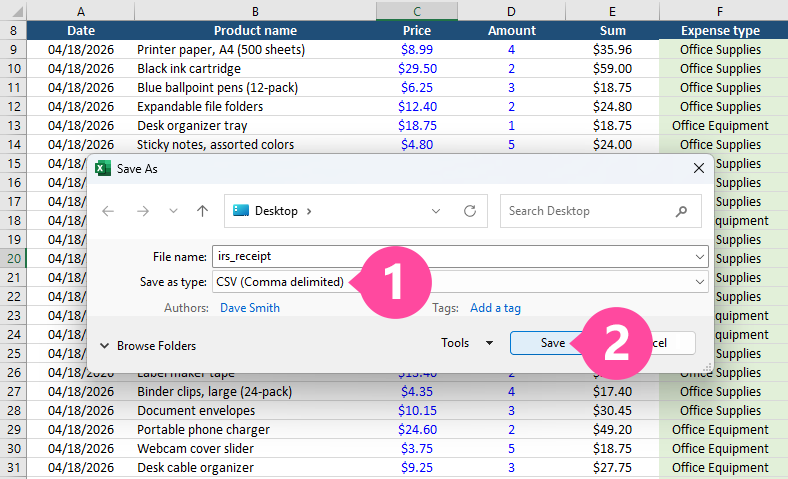Viewport: 788px width, 479px height.
Task: Click the Dave Smith author link
Action: coord(250,308)
